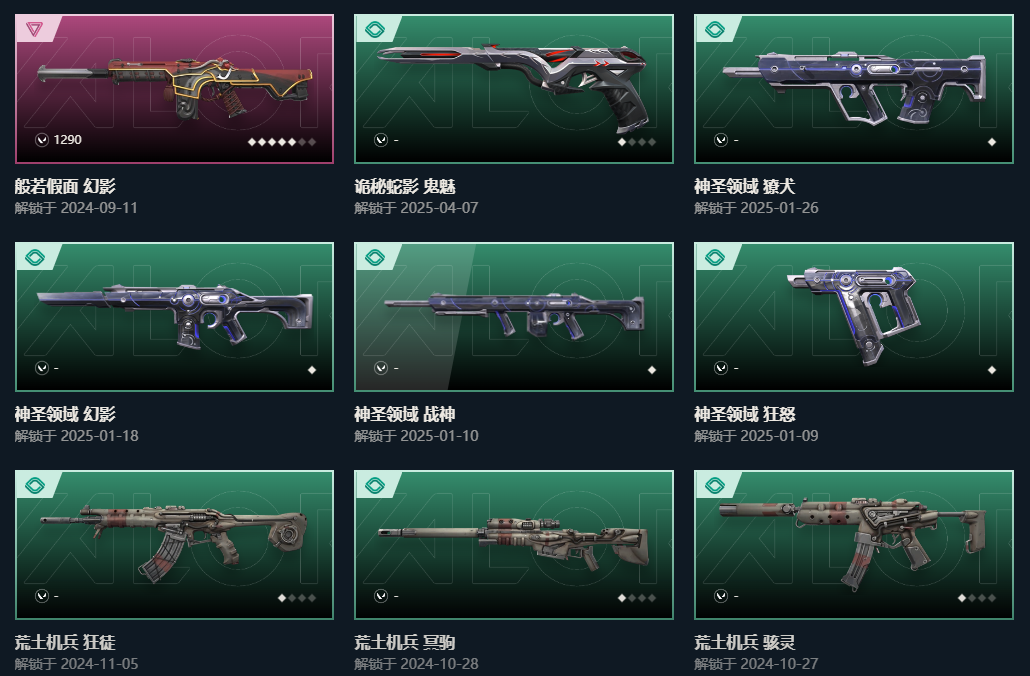
Task: Click the tier badge on 荒土机兵 狂徒 card
Action: tap(35, 485)
